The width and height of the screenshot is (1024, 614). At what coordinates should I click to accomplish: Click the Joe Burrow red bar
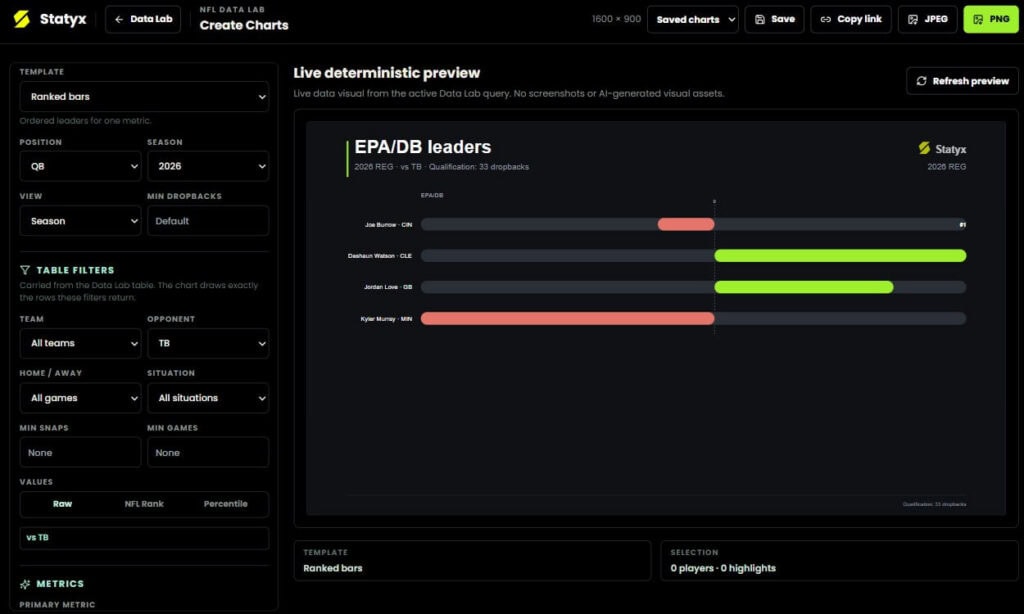pyautogui.click(x=686, y=225)
